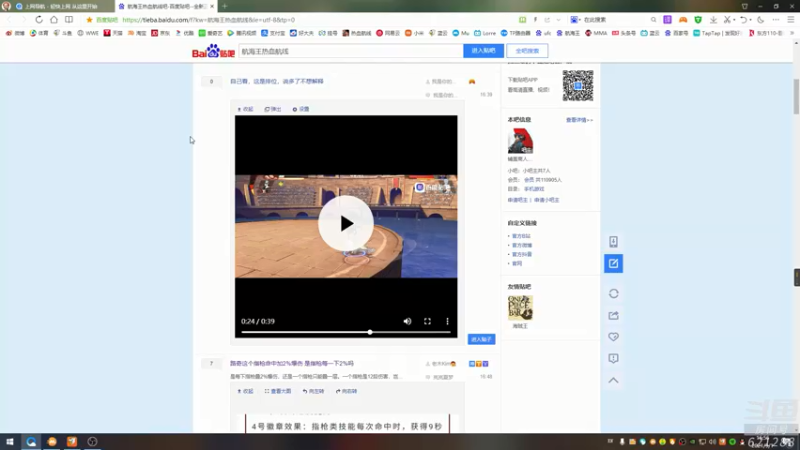Open the Windows Start menu
Viewport: 800px width, 450px height.
pyautogui.click(x=9, y=442)
